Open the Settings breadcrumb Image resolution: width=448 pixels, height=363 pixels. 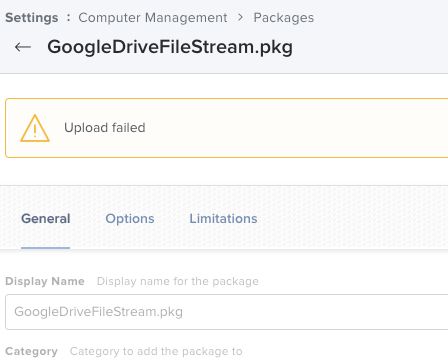tap(32, 18)
